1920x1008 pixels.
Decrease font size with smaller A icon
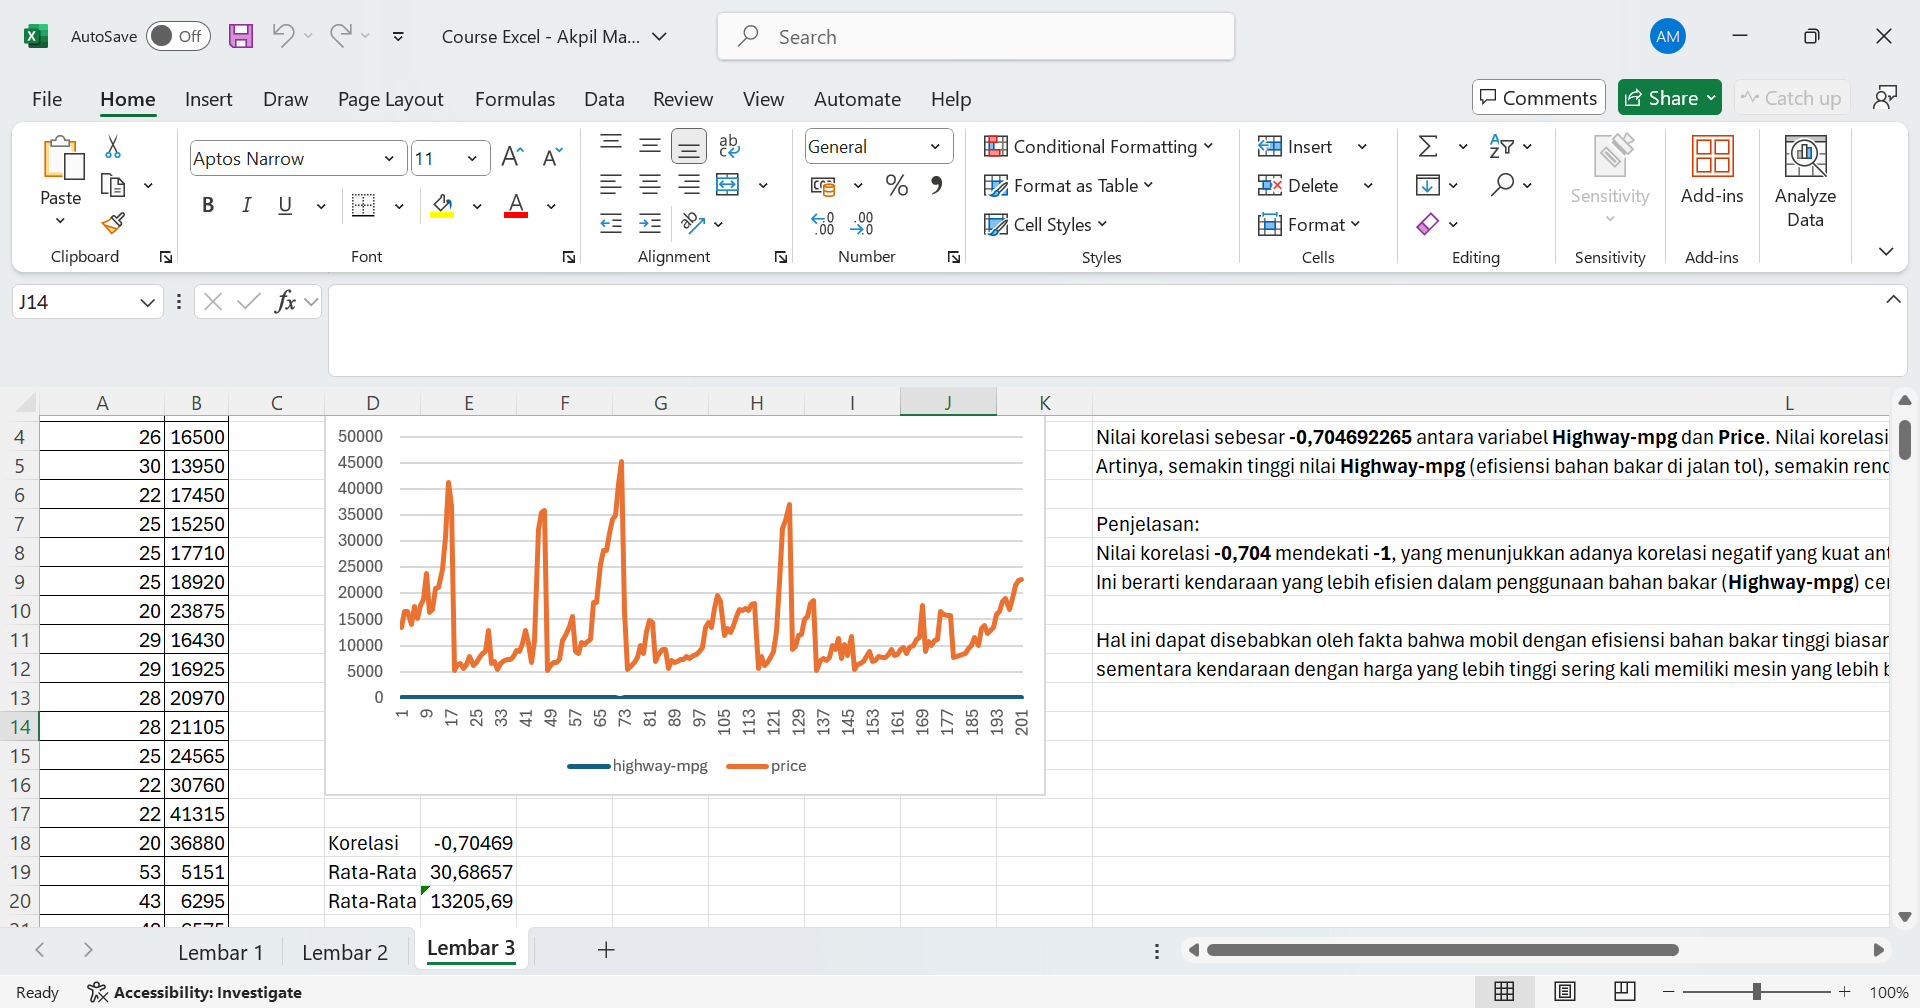coord(552,157)
